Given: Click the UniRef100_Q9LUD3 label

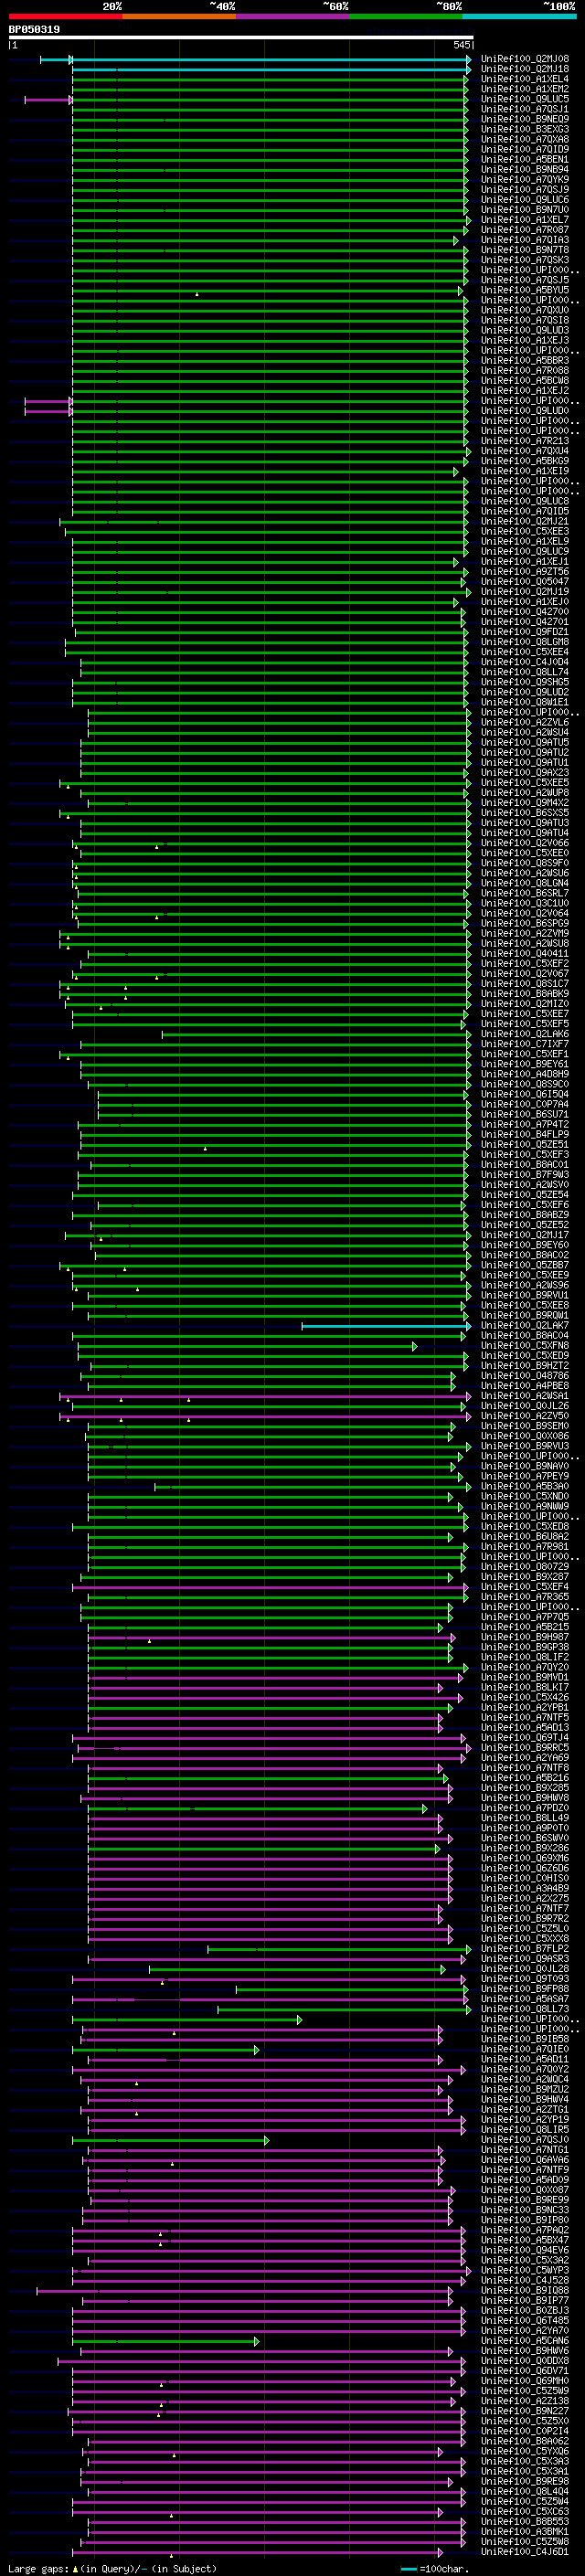Looking at the screenshot, I should point(524,330).
